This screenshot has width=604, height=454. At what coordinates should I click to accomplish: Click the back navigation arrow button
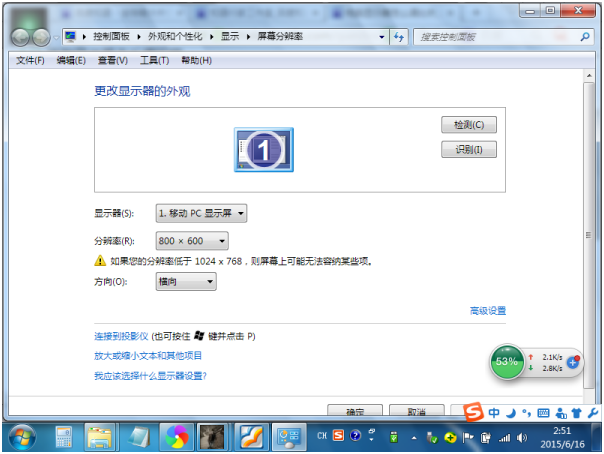(20, 37)
